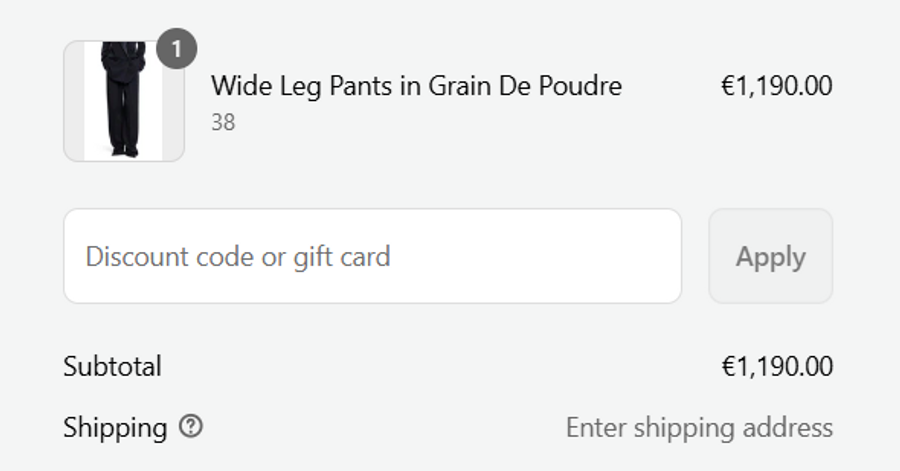Screen dimensions: 900x471
Task: Click the Shipping label text
Action: coord(115,428)
